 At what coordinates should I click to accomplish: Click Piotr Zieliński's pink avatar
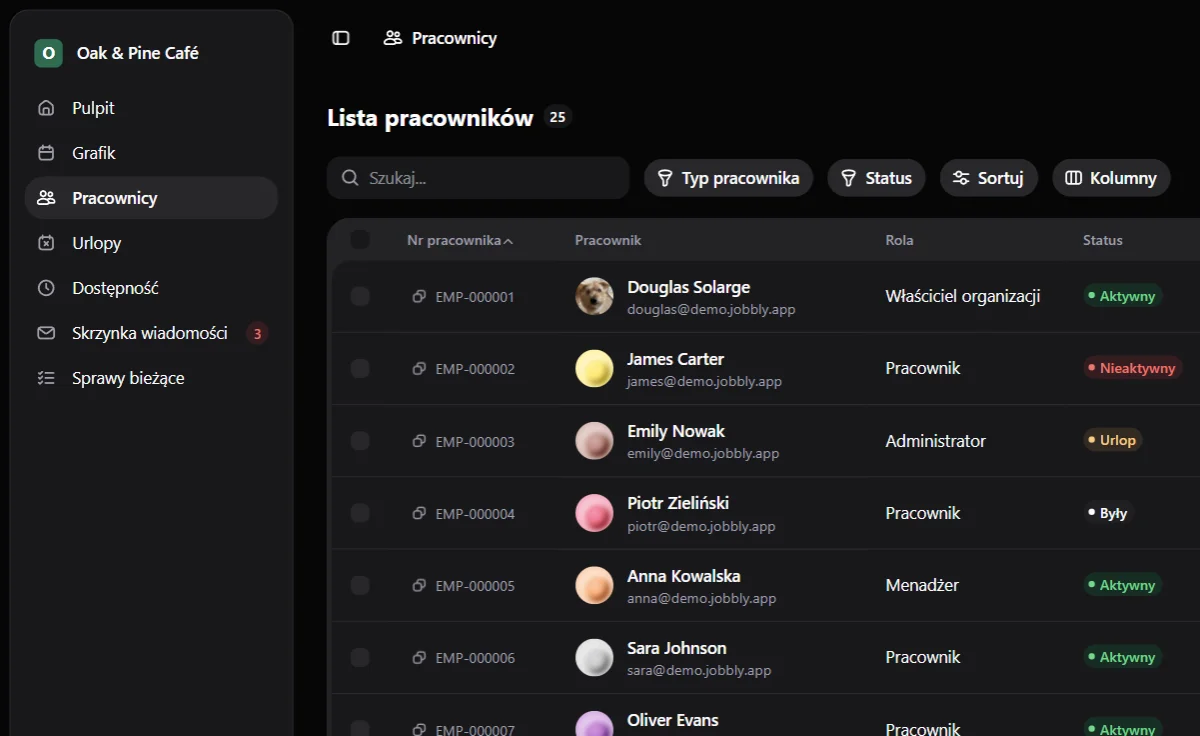(x=594, y=513)
